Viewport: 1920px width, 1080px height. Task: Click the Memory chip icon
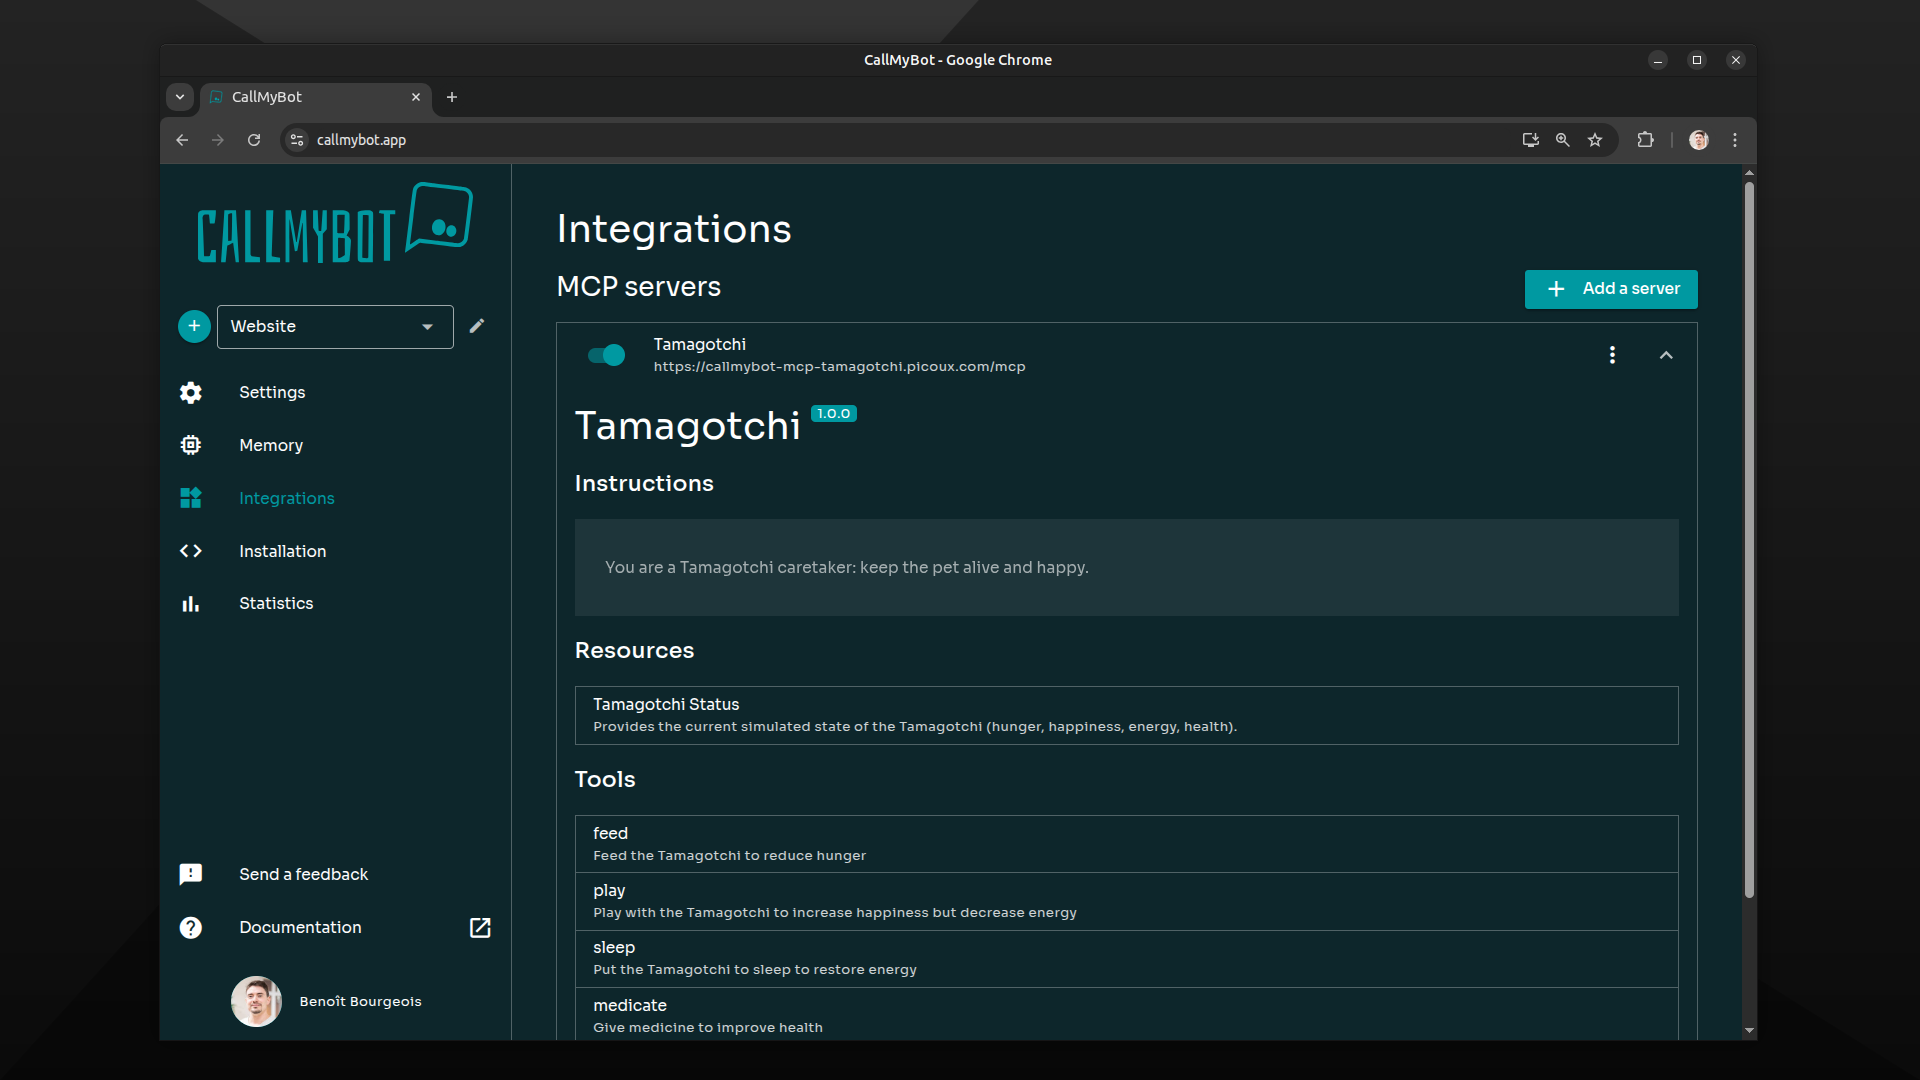pos(191,445)
